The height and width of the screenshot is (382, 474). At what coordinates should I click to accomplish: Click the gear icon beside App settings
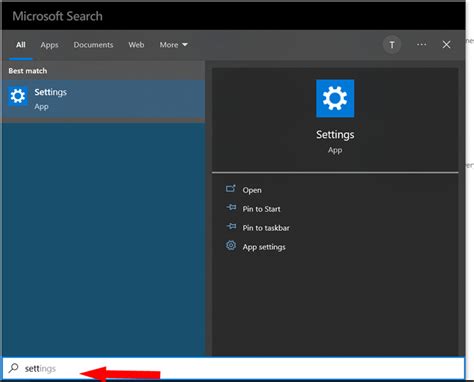pos(231,246)
